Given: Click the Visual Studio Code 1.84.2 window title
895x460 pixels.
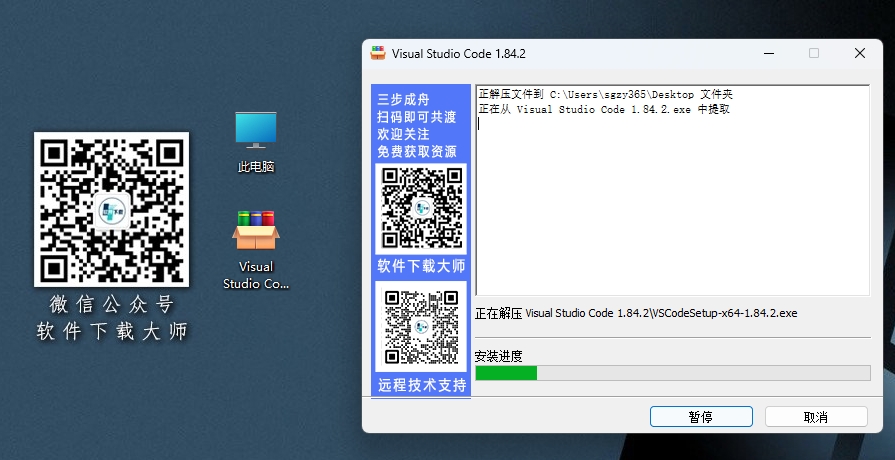Looking at the screenshot, I should click(x=458, y=54).
